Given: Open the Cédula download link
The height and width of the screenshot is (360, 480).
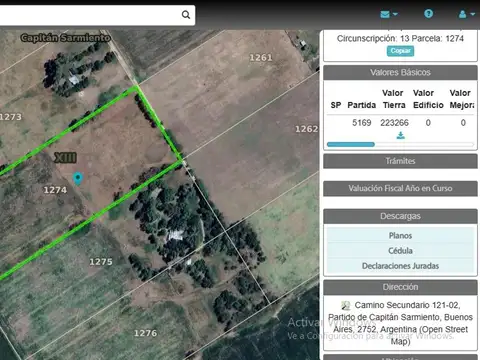Looking at the screenshot, I should pyautogui.click(x=400, y=251).
